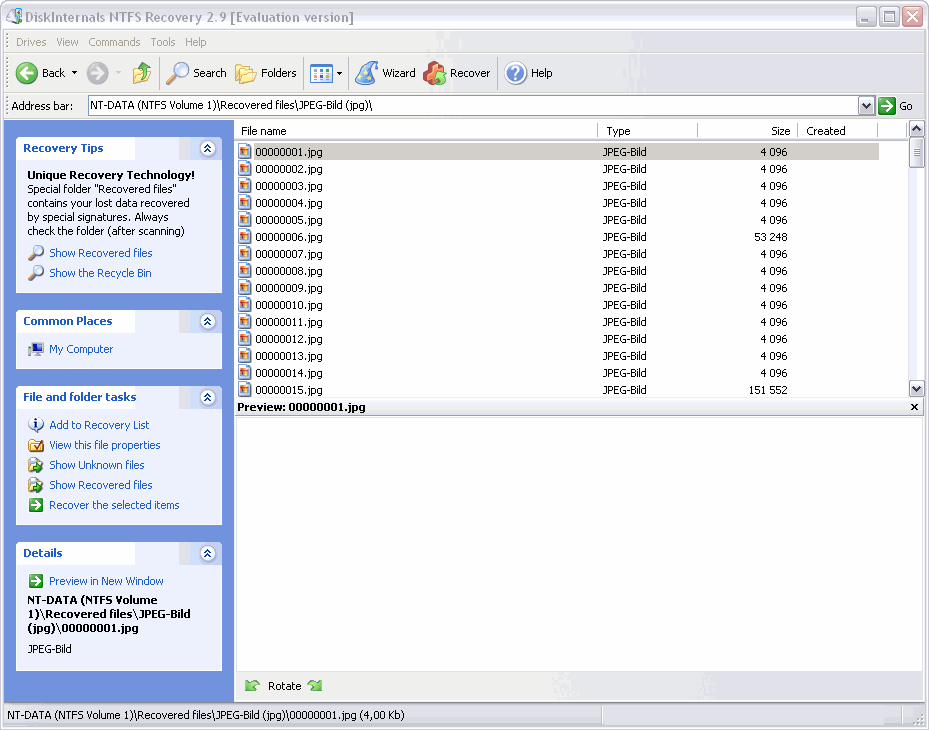929x730 pixels.
Task: Click the green Back arrow icon
Action: coord(27,73)
